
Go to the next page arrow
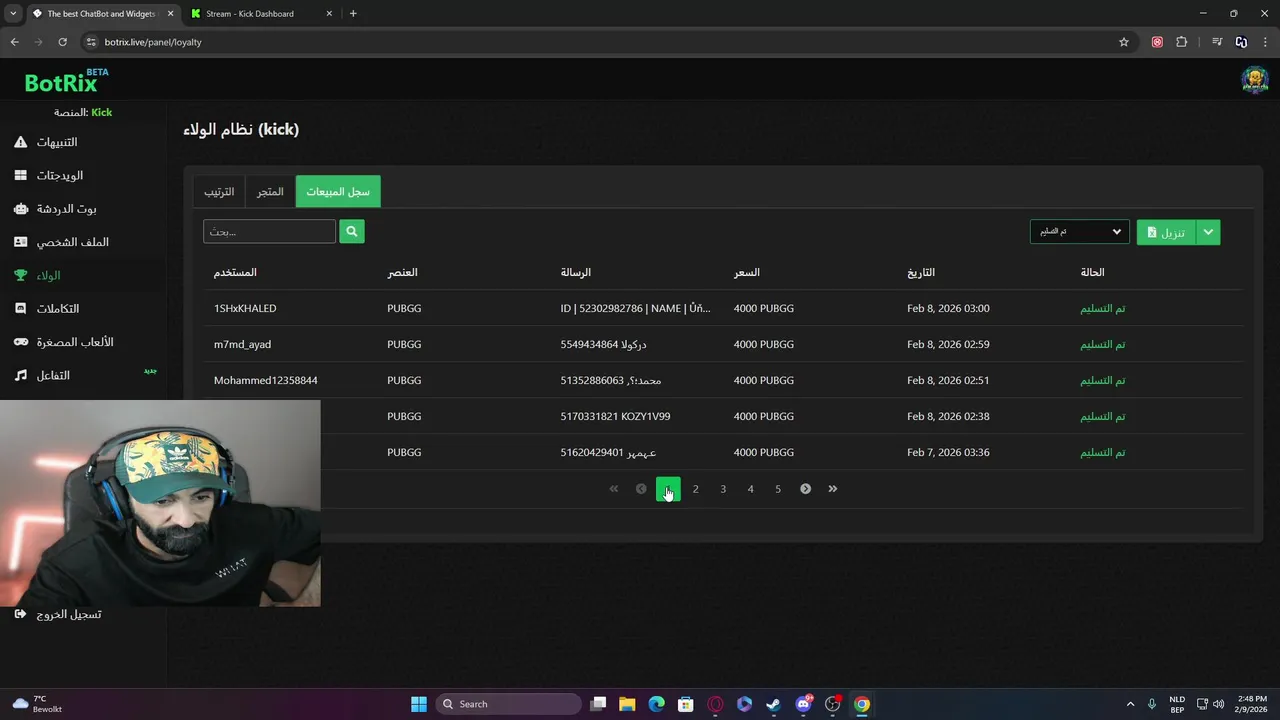(805, 489)
